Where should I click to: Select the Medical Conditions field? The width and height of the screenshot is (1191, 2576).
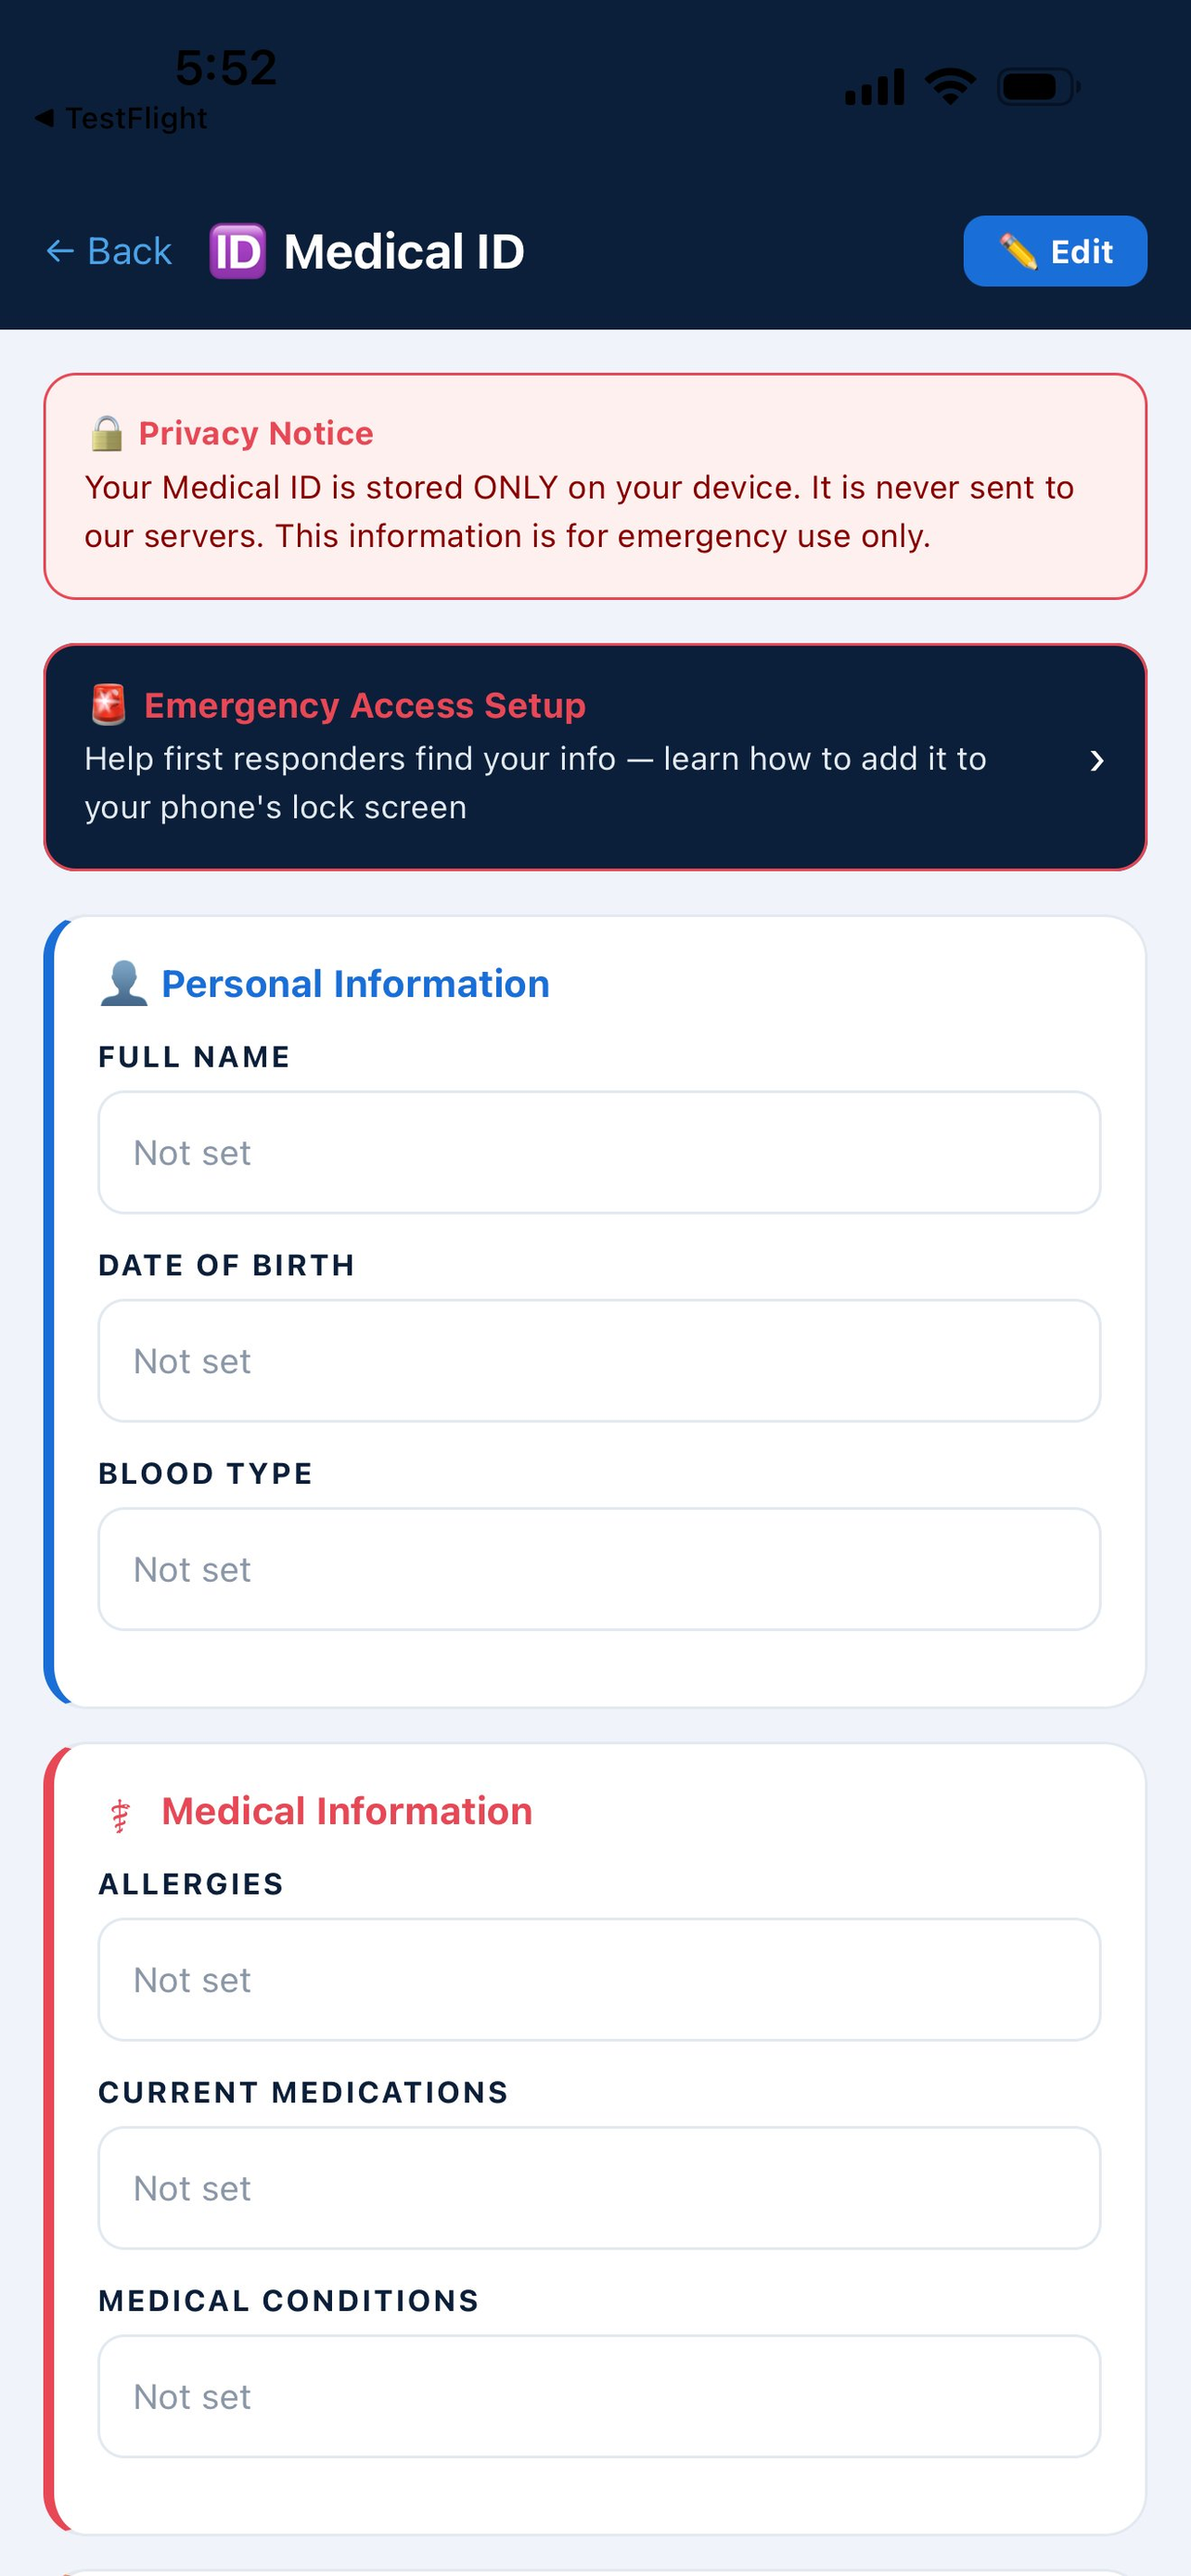(599, 2396)
